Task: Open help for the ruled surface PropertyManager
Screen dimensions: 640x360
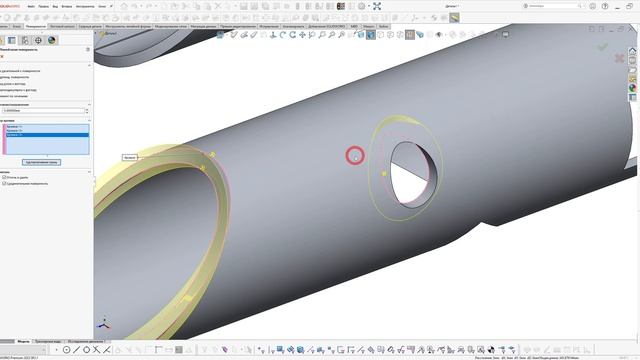Action: coord(88,49)
